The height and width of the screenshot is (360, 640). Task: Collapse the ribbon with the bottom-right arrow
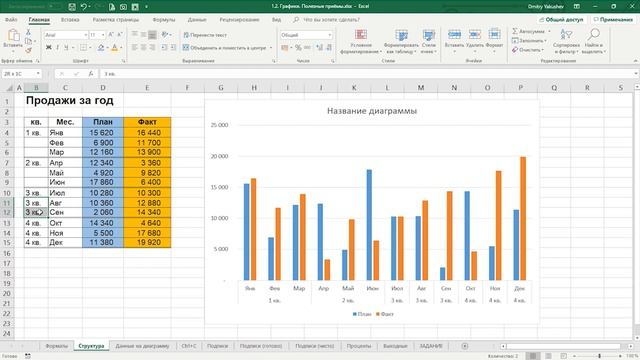(636, 61)
